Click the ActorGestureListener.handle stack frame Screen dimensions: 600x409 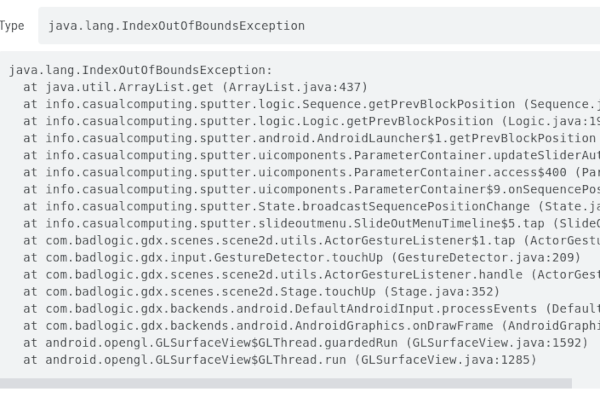(x=311, y=275)
